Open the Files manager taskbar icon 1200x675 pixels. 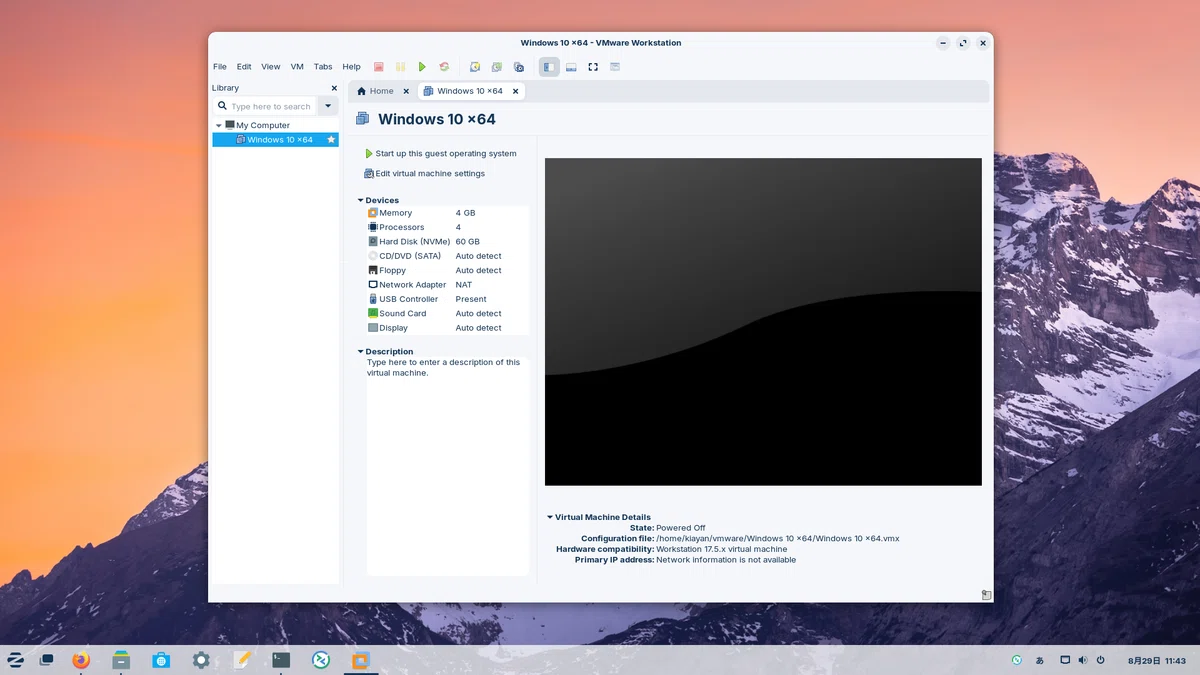(x=121, y=660)
